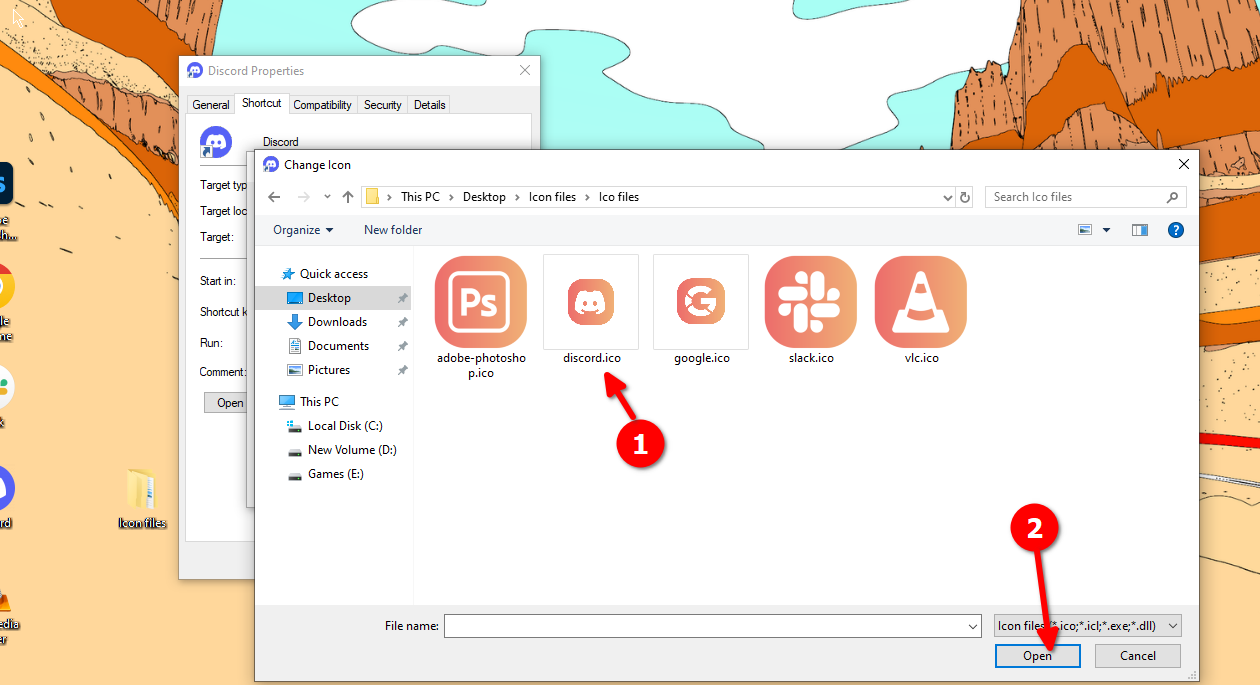Click Desktop in the address path

click(x=484, y=197)
